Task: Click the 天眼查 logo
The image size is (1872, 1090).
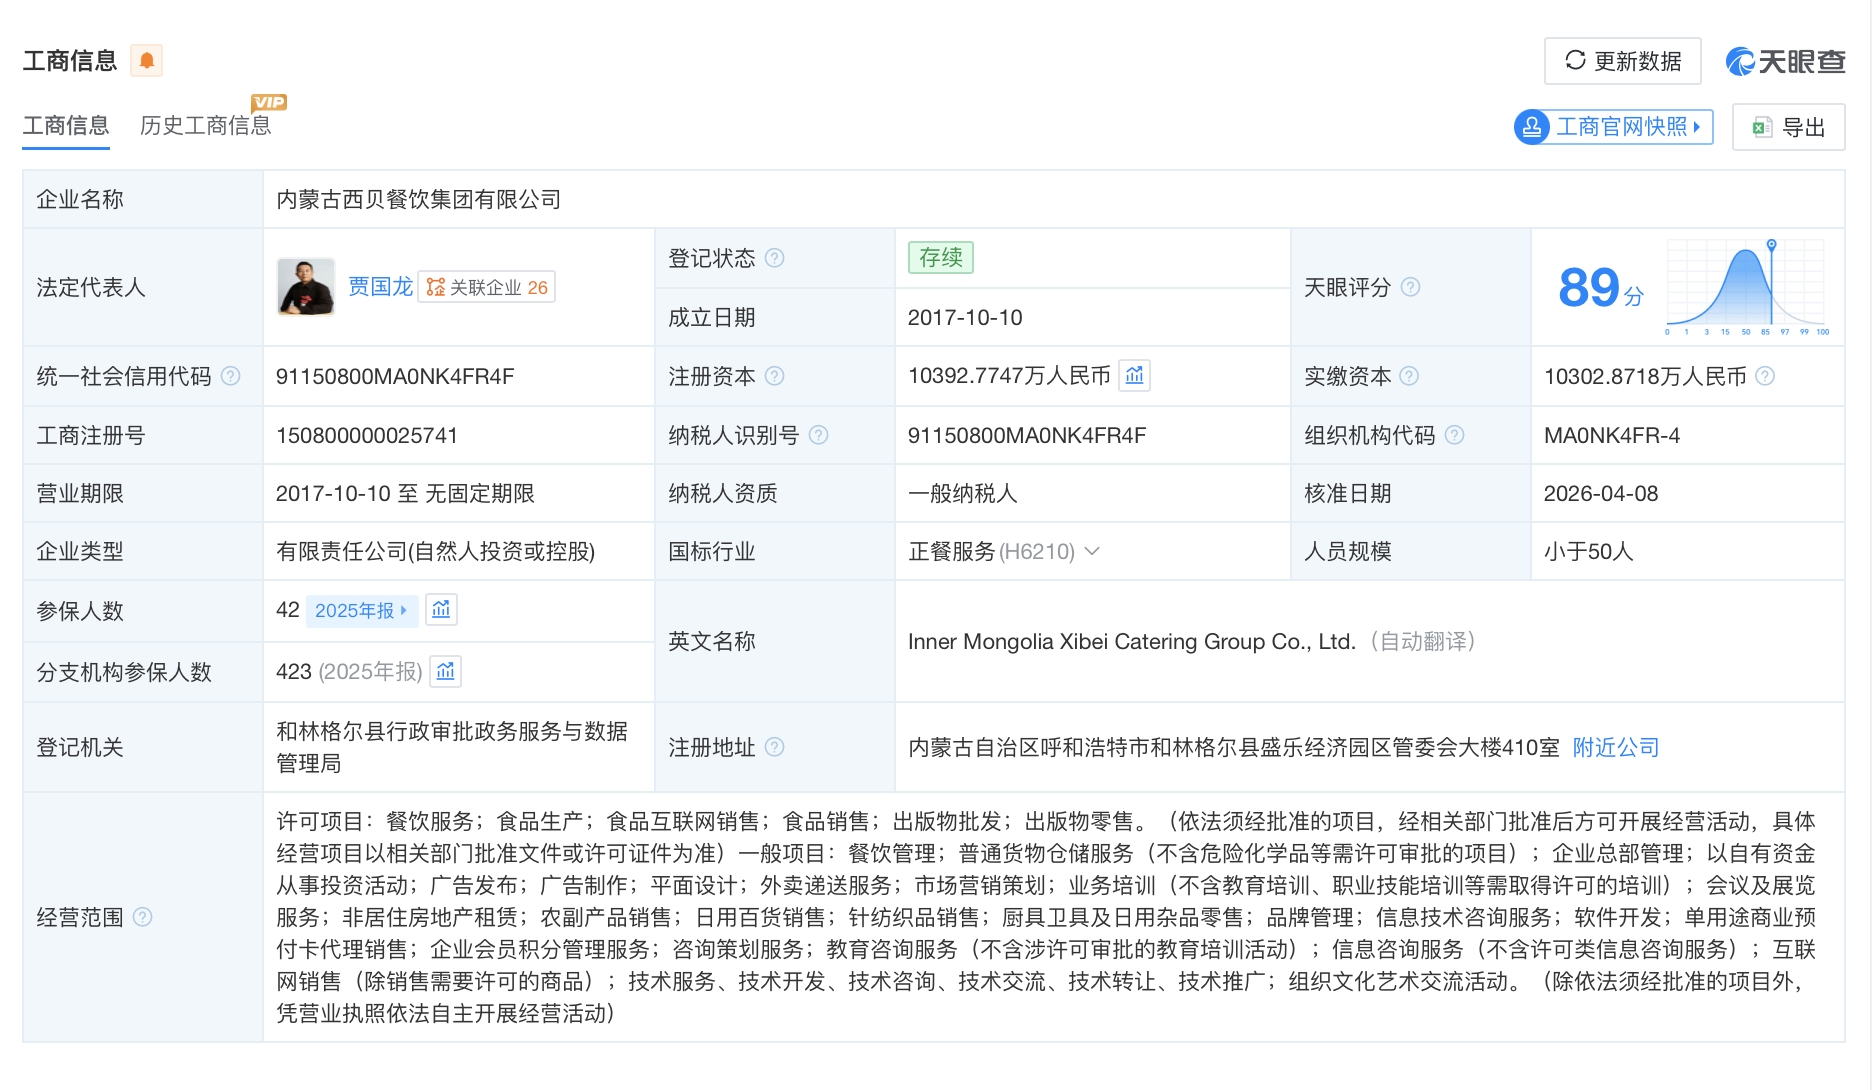Action: click(x=1786, y=62)
